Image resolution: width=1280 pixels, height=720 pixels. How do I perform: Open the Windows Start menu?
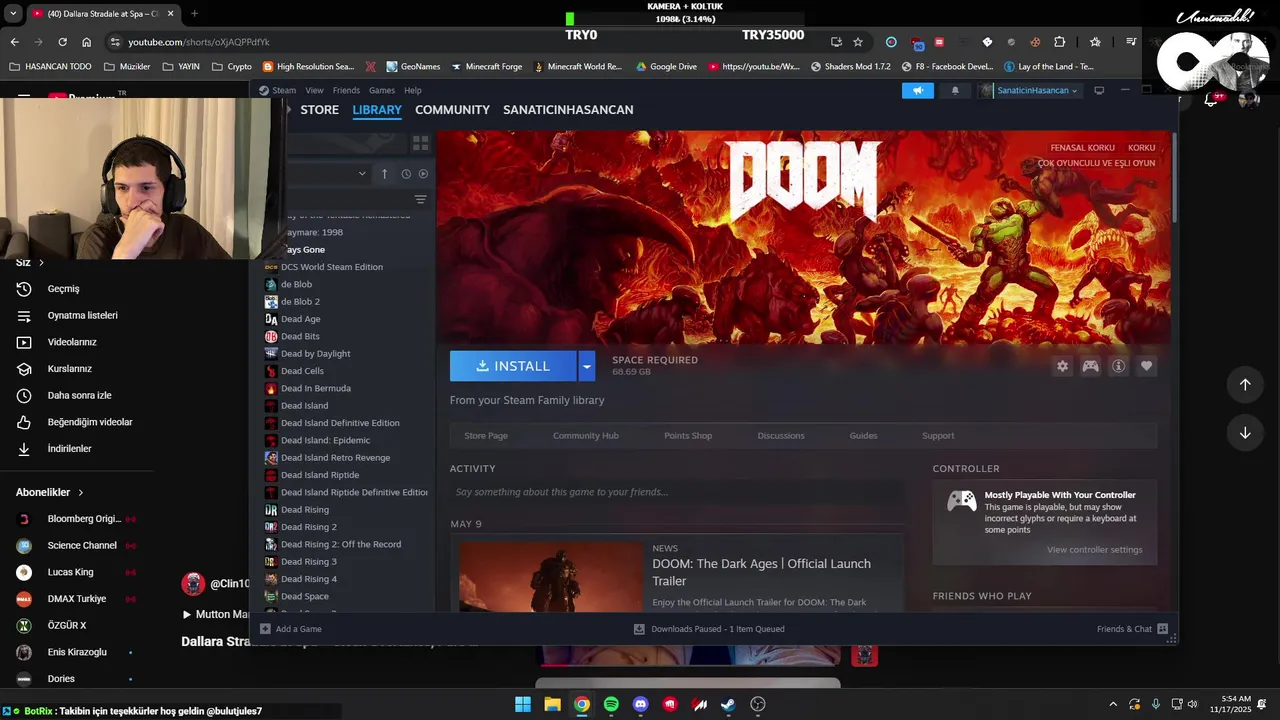523,704
